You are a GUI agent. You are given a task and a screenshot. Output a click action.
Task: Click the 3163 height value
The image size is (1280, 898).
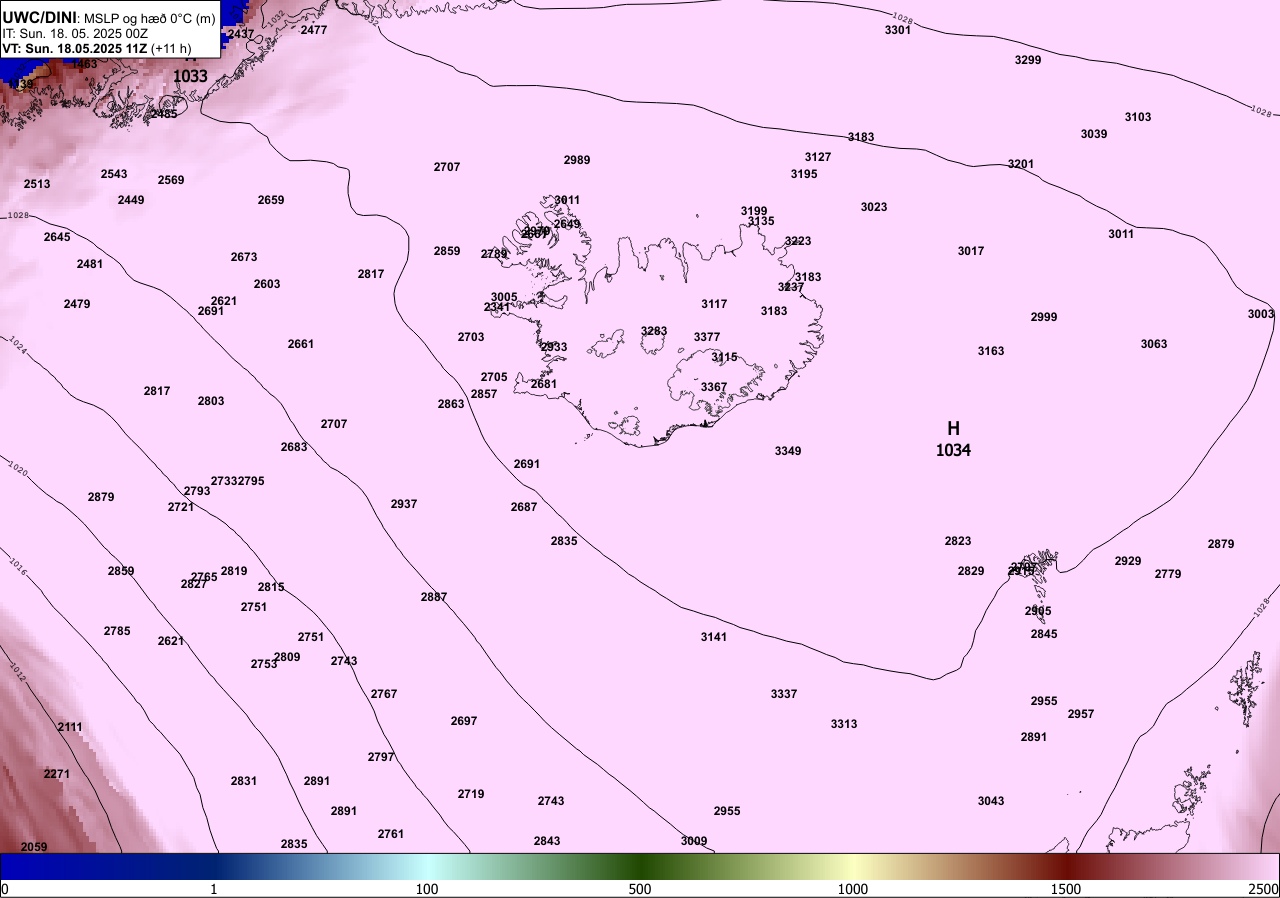[991, 351]
